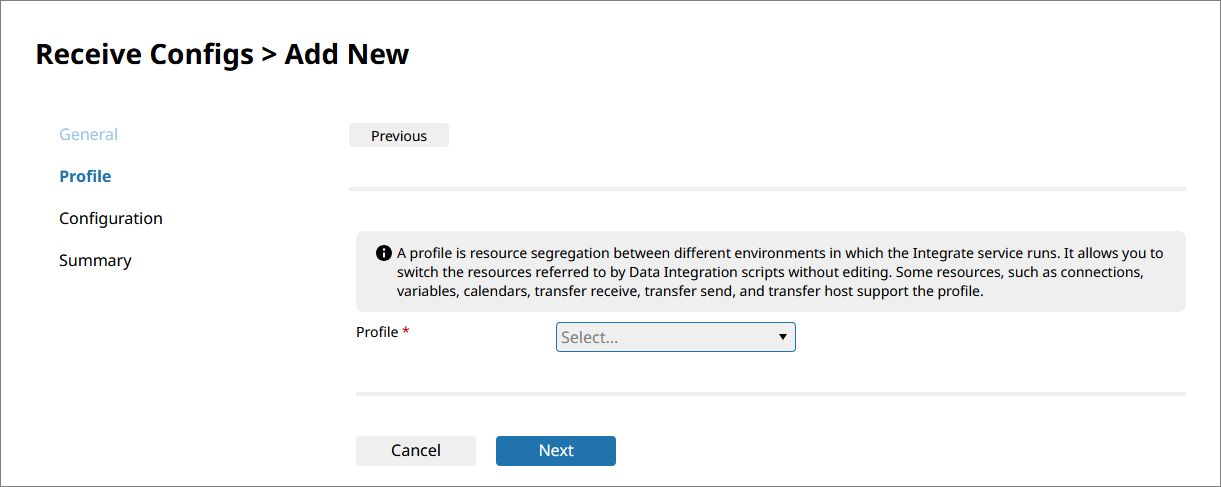Click the breadcrumb arrow separator in the title

click(x=268, y=54)
